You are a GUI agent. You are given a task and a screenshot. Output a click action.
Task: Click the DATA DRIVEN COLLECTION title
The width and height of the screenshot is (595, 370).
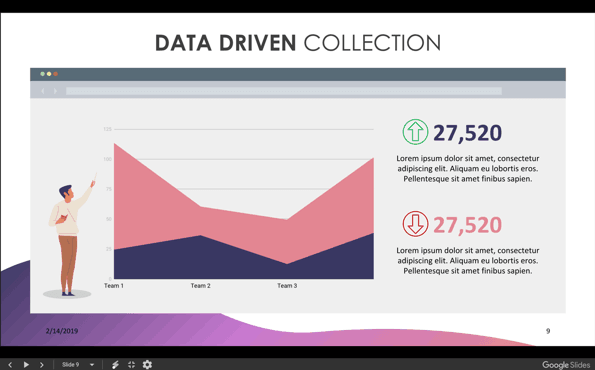[x=298, y=43]
